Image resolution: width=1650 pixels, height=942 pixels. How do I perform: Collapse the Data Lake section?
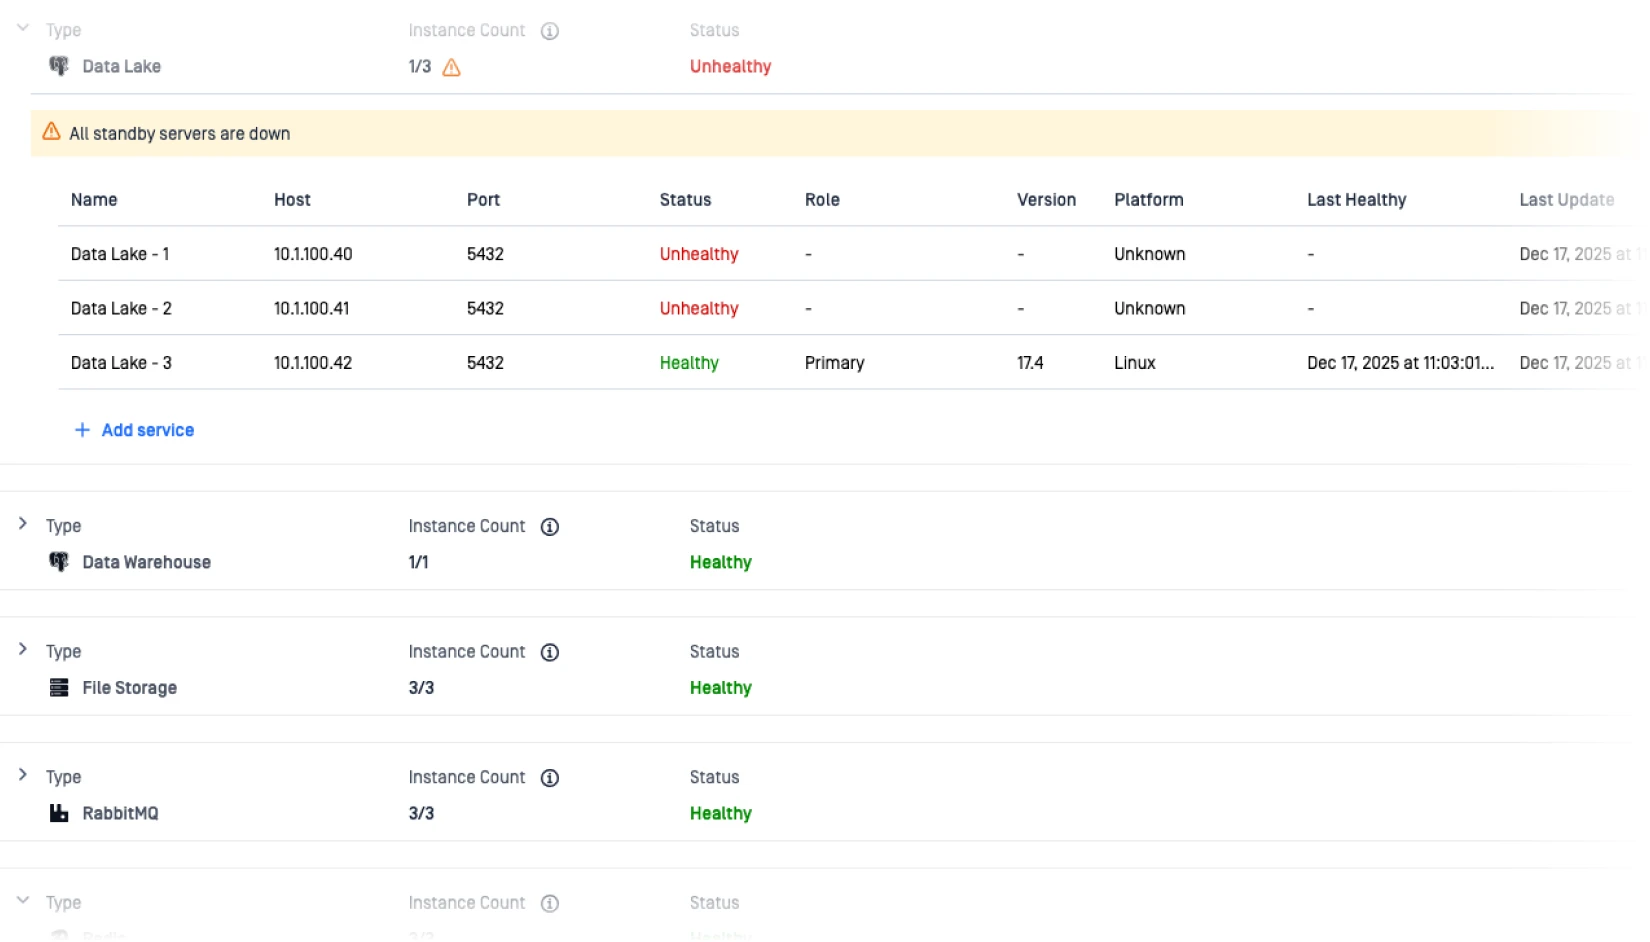pyautogui.click(x=23, y=28)
